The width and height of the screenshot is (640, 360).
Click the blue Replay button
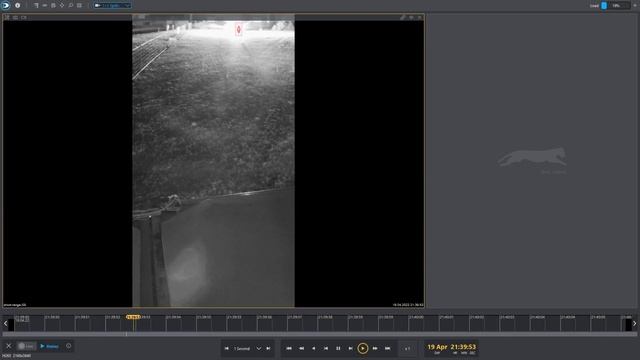49,346
